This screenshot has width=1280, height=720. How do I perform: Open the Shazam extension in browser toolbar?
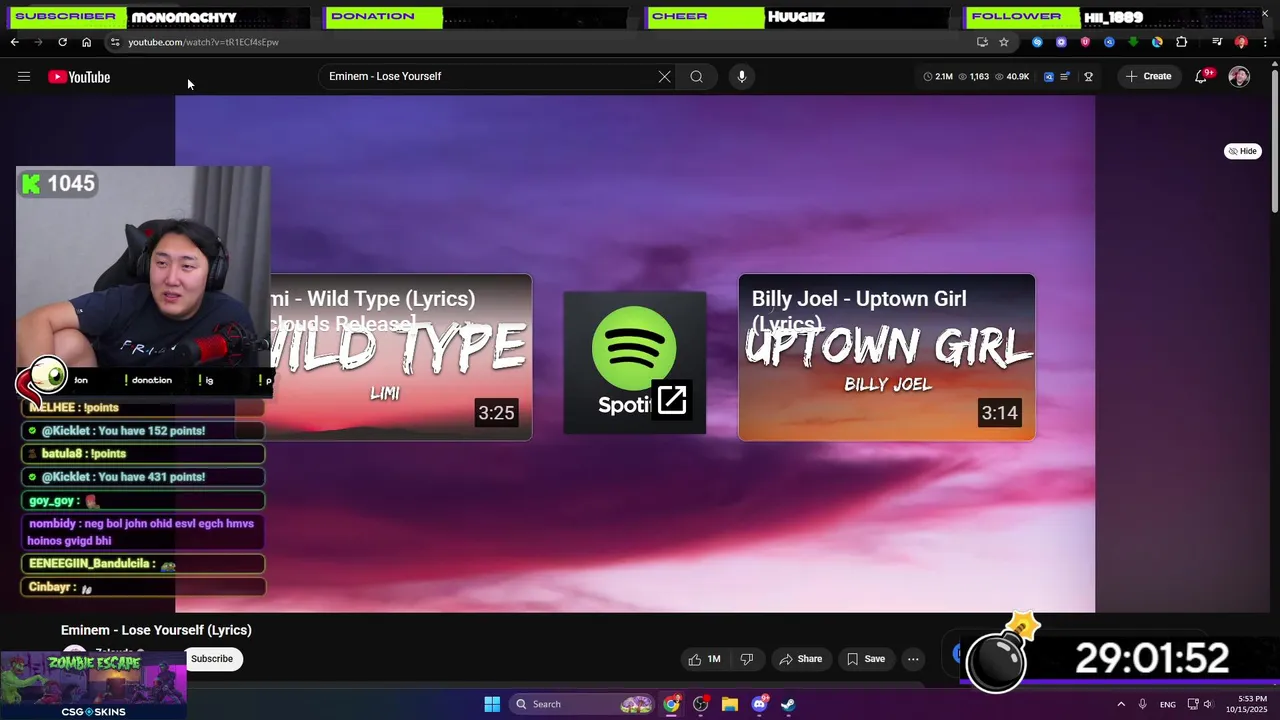1037,42
